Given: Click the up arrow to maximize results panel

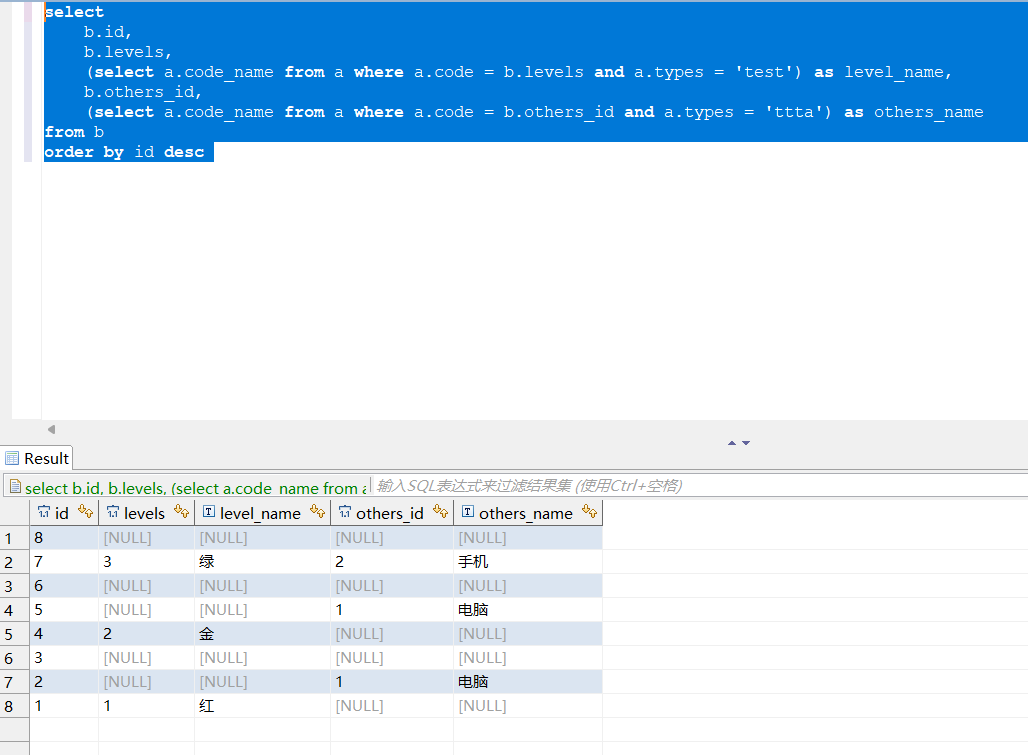Looking at the screenshot, I should (x=732, y=443).
